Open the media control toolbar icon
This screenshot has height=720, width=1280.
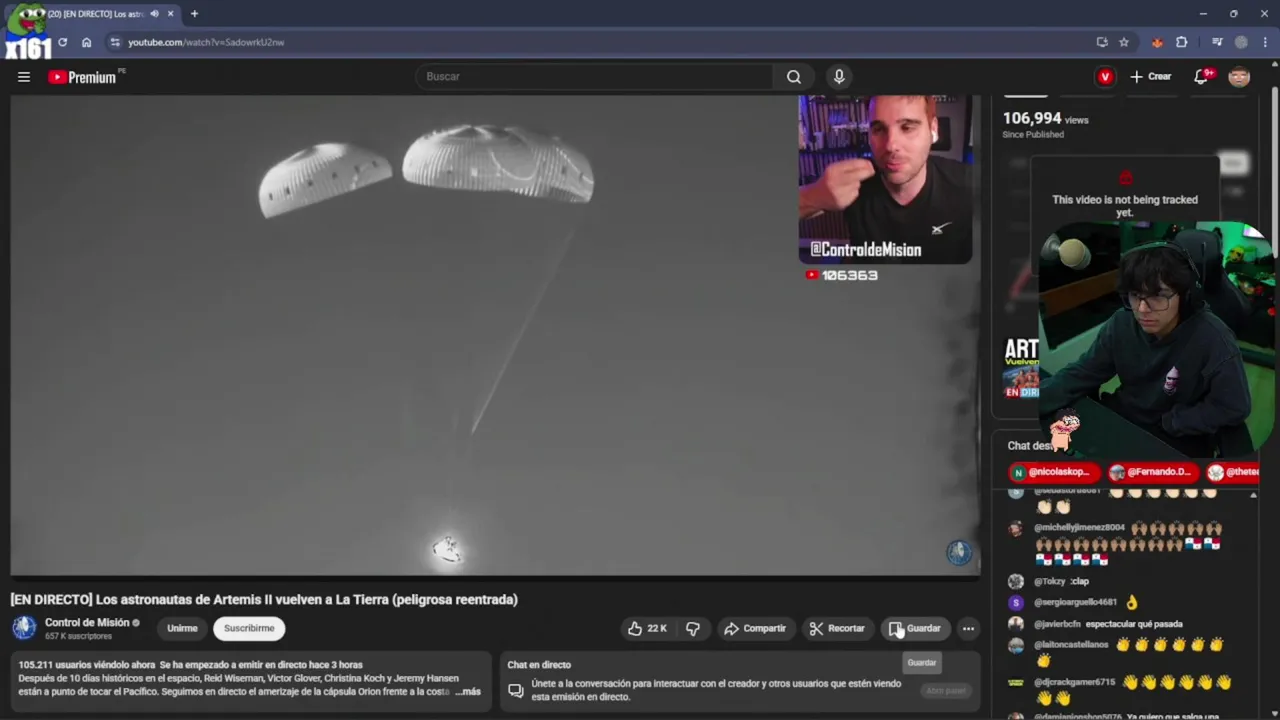click(1217, 42)
